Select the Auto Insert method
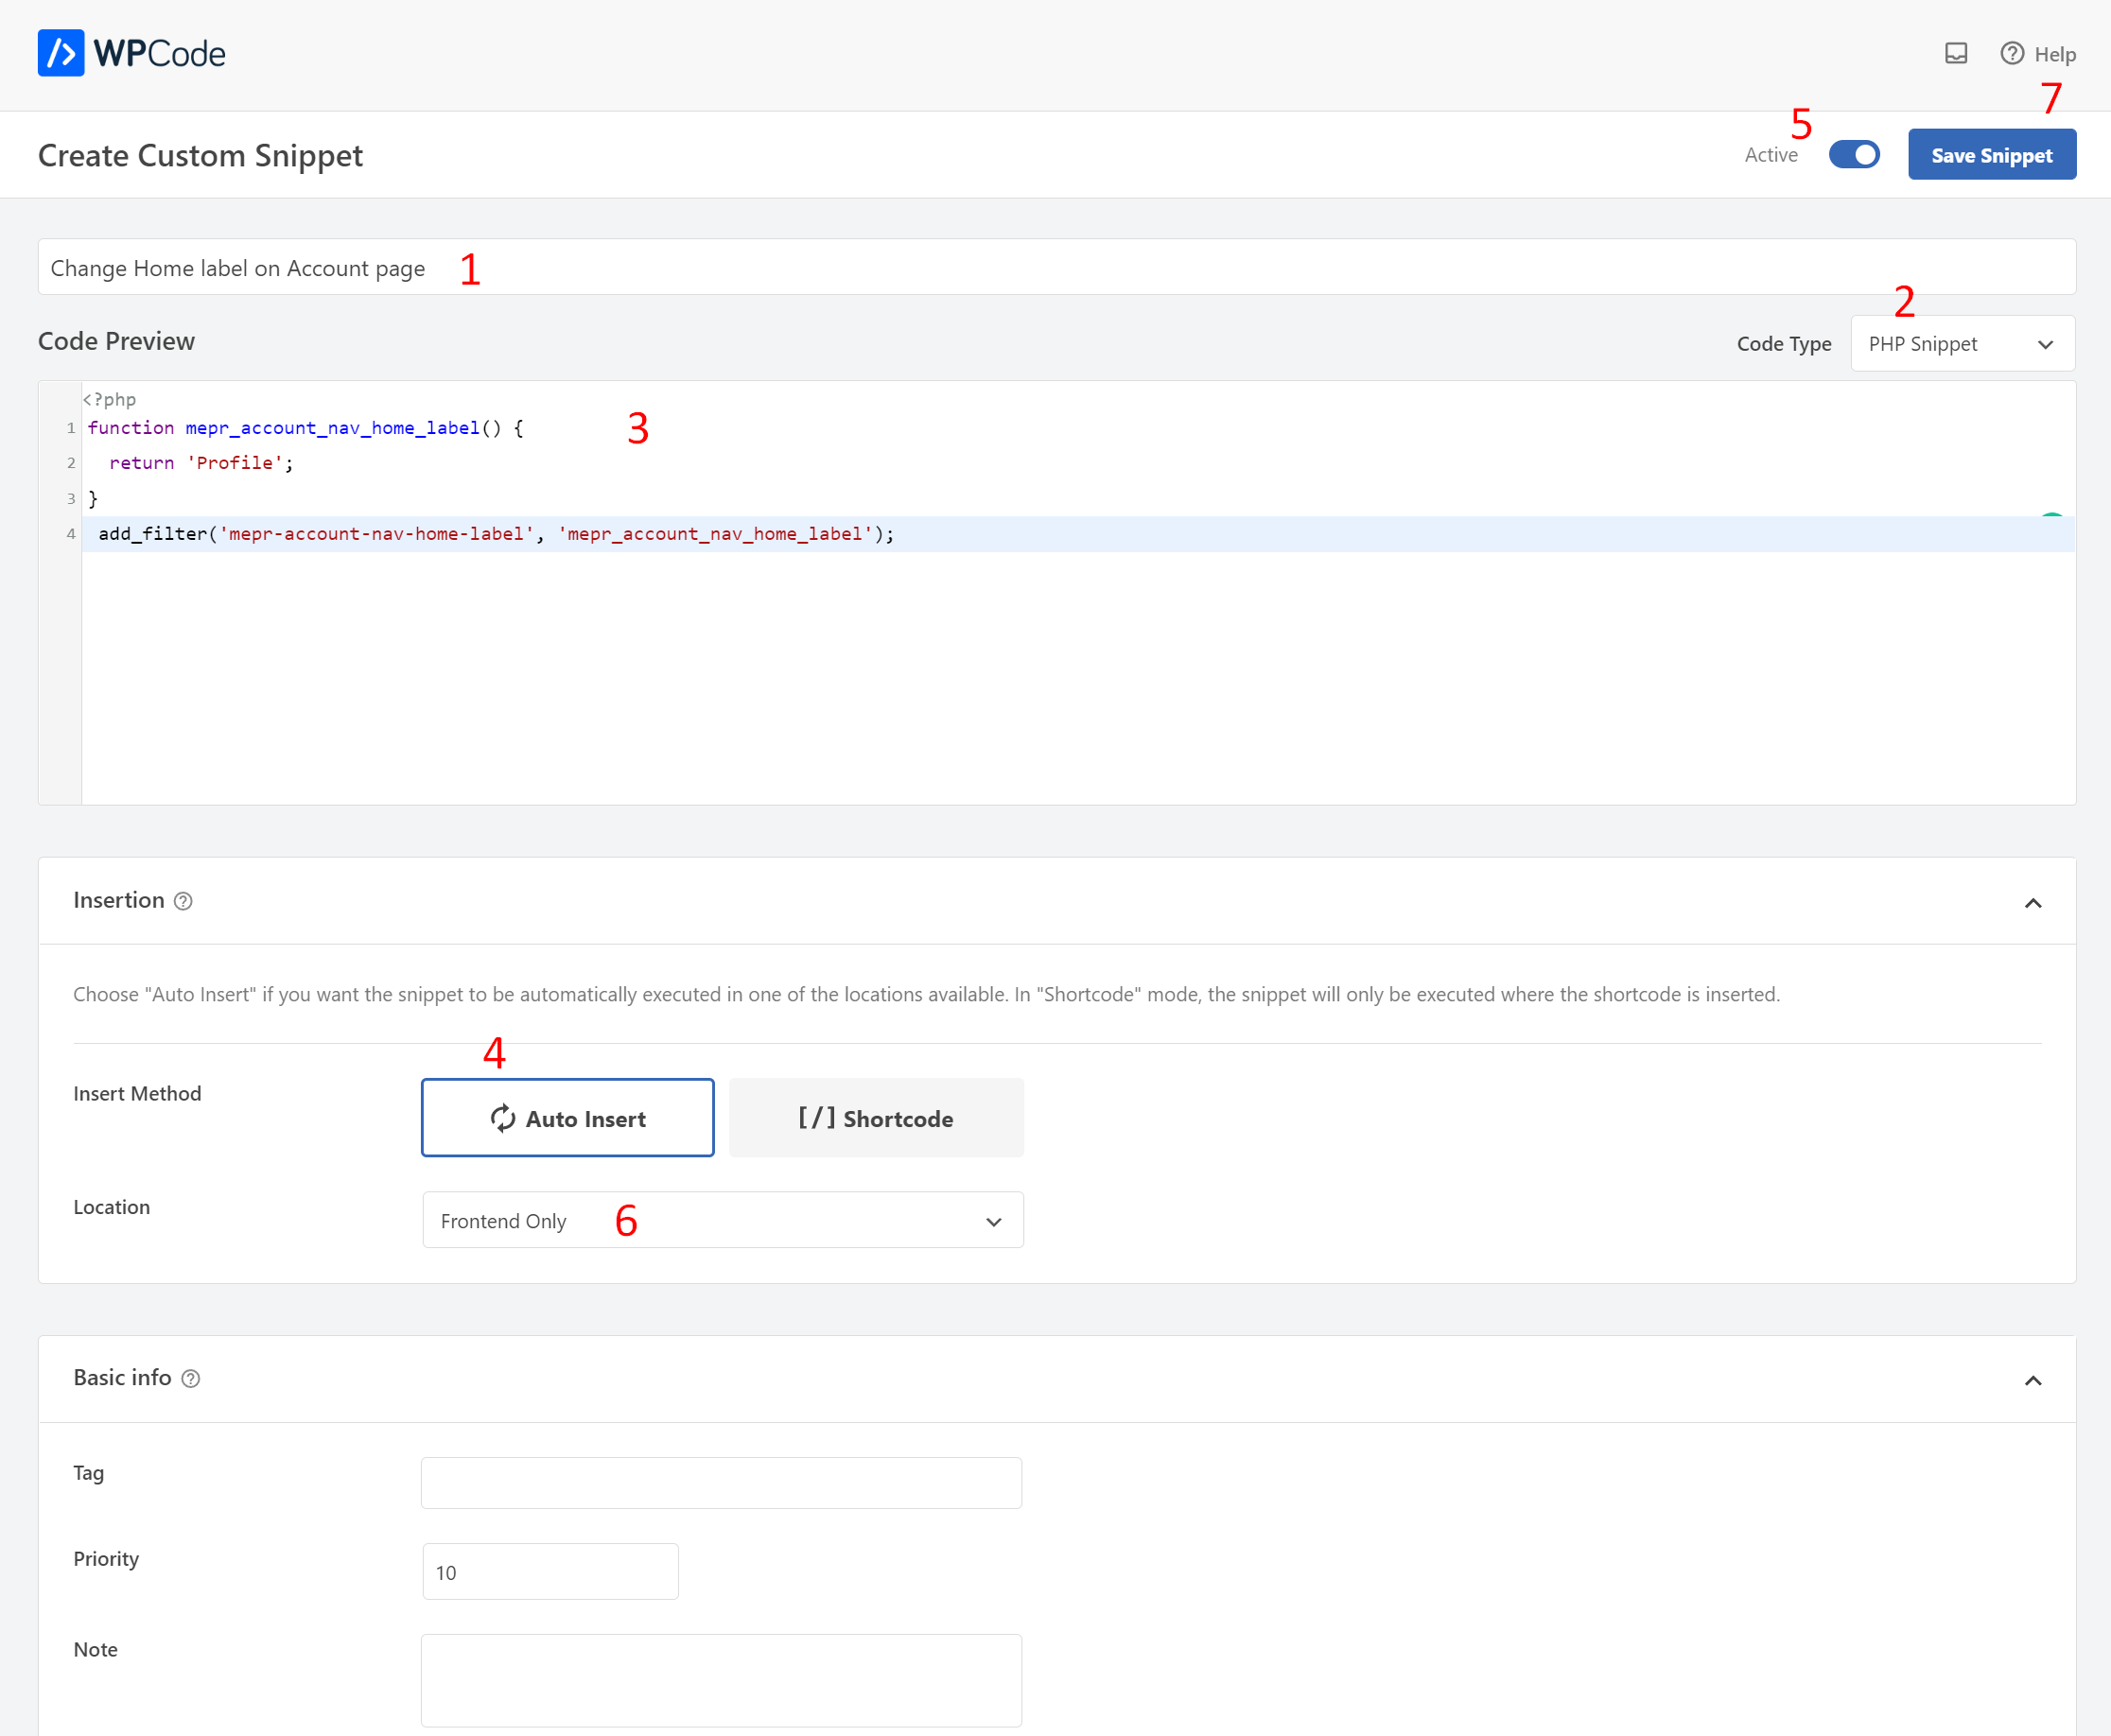Screen dimensions: 2111x1736 coord(567,1118)
